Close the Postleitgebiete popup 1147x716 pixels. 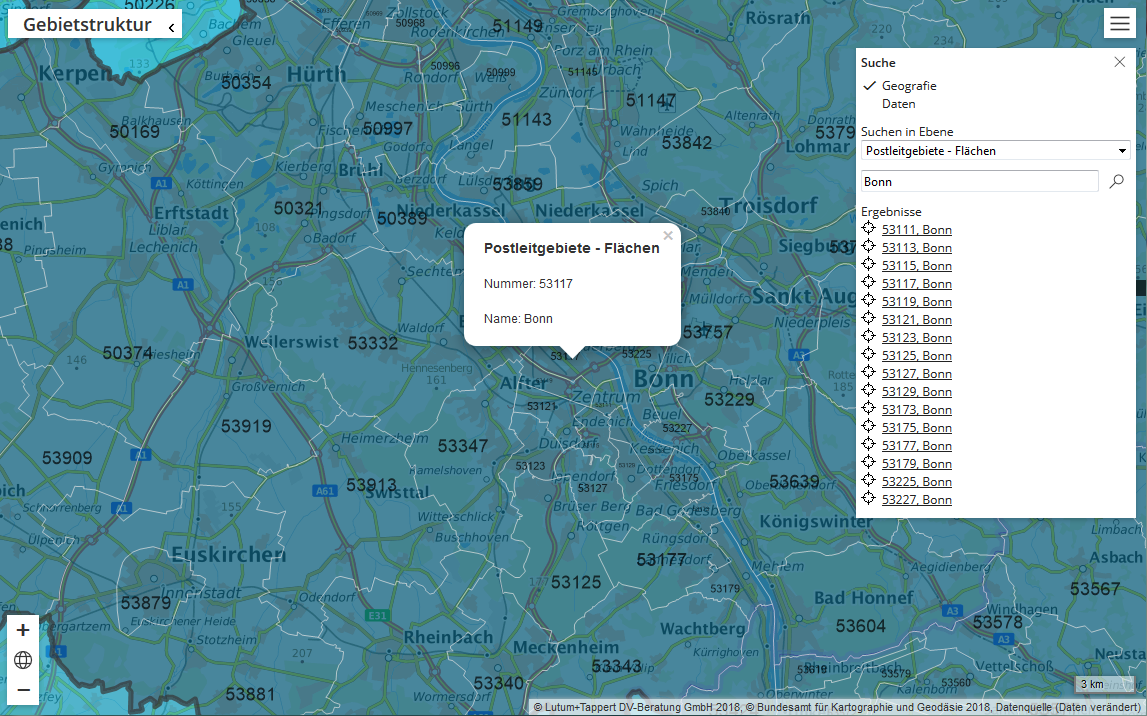click(x=668, y=236)
